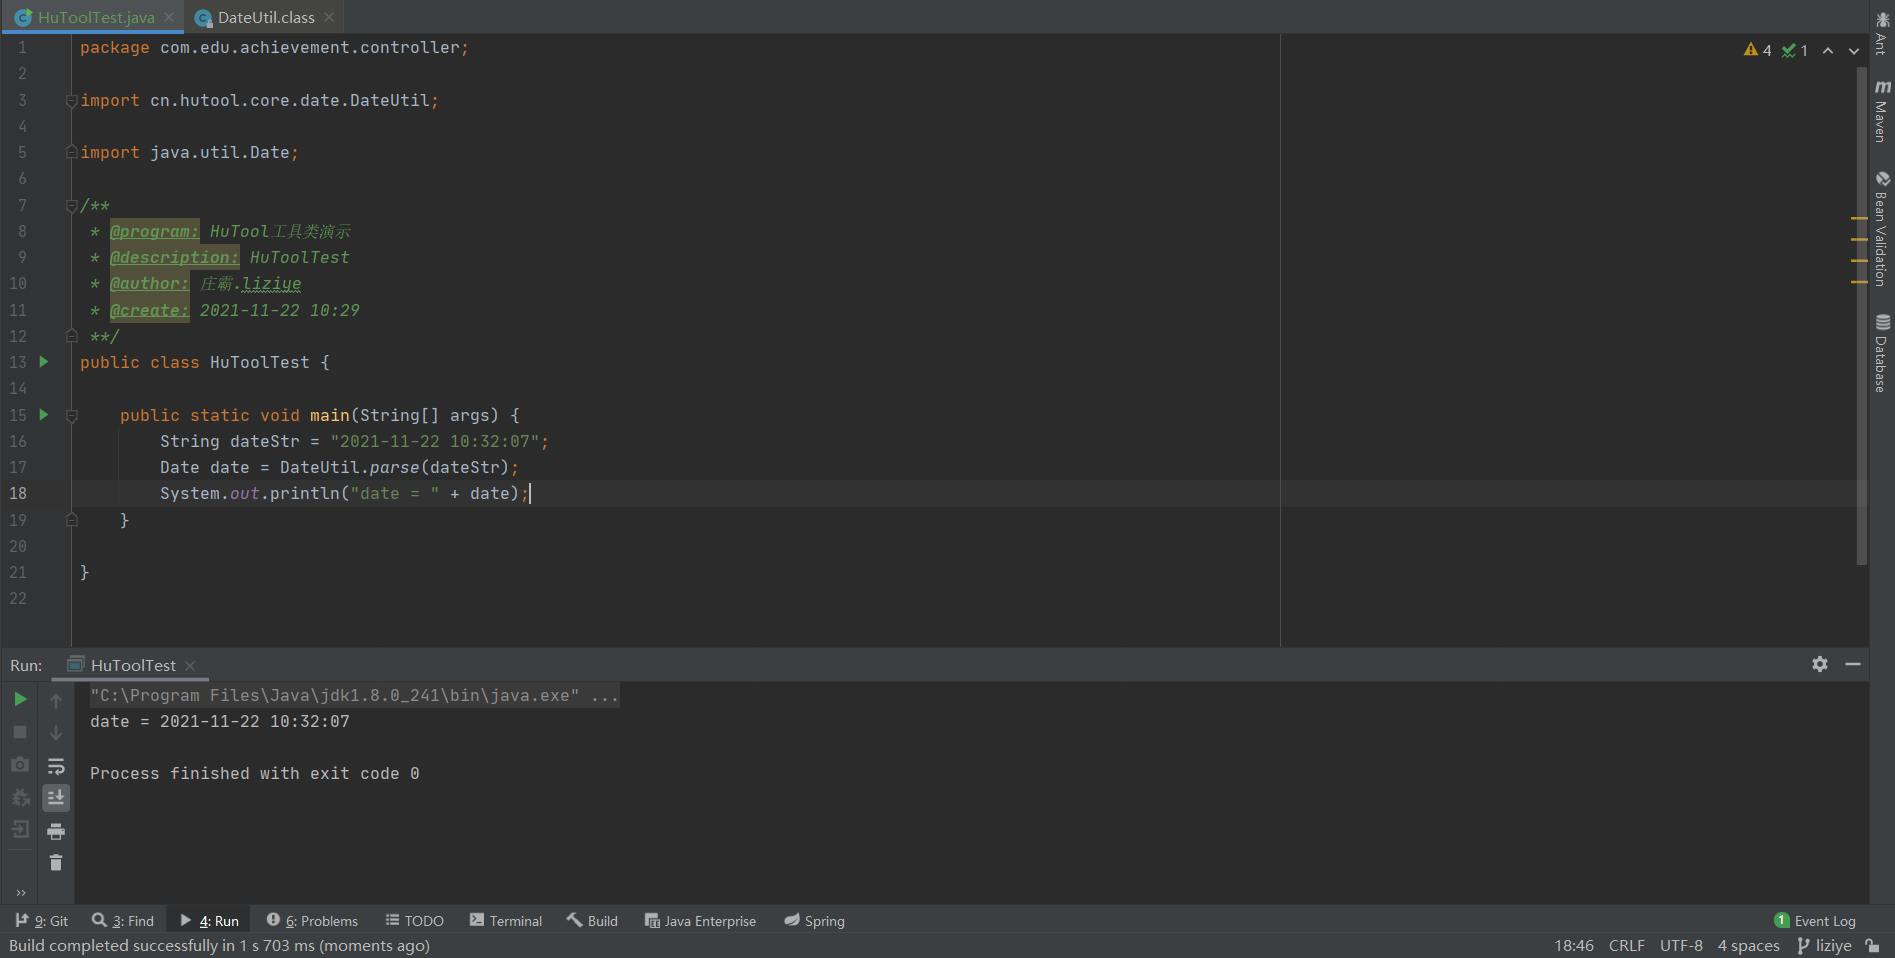This screenshot has height=958, width=1895.
Task: Open the Database tool window
Action: (1882, 353)
